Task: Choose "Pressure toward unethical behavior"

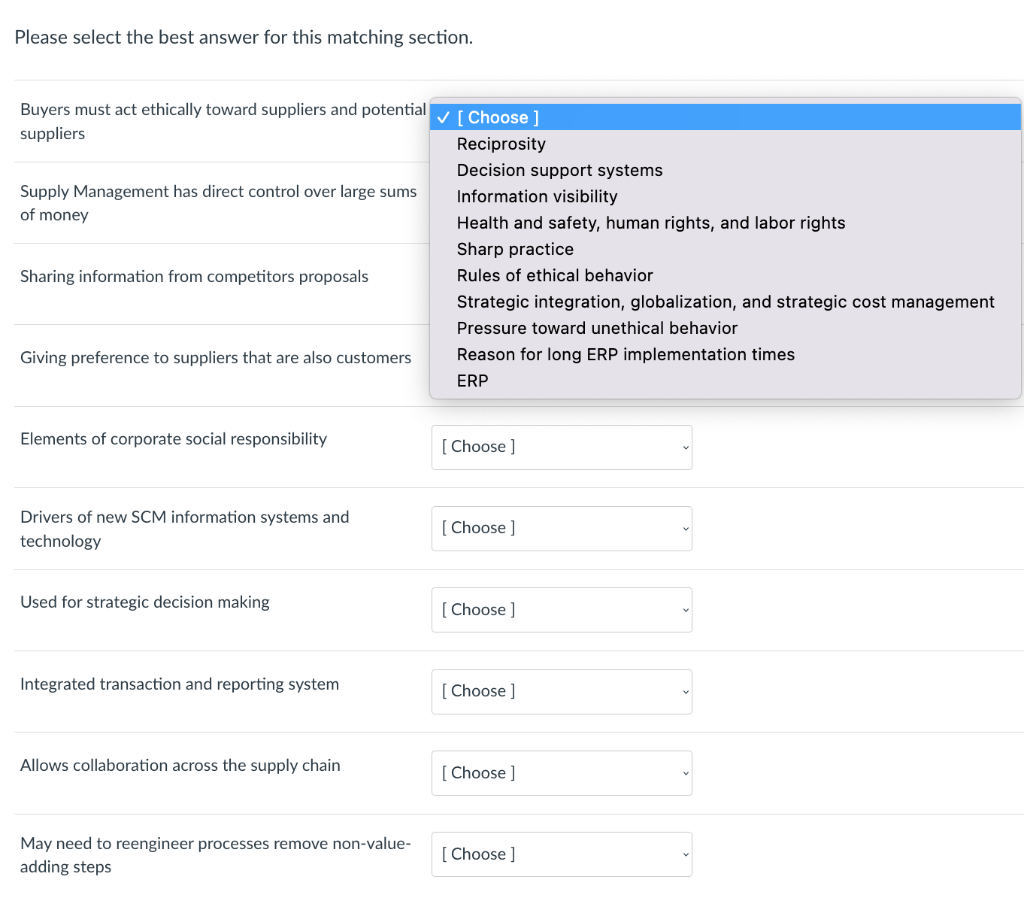Action: [597, 328]
